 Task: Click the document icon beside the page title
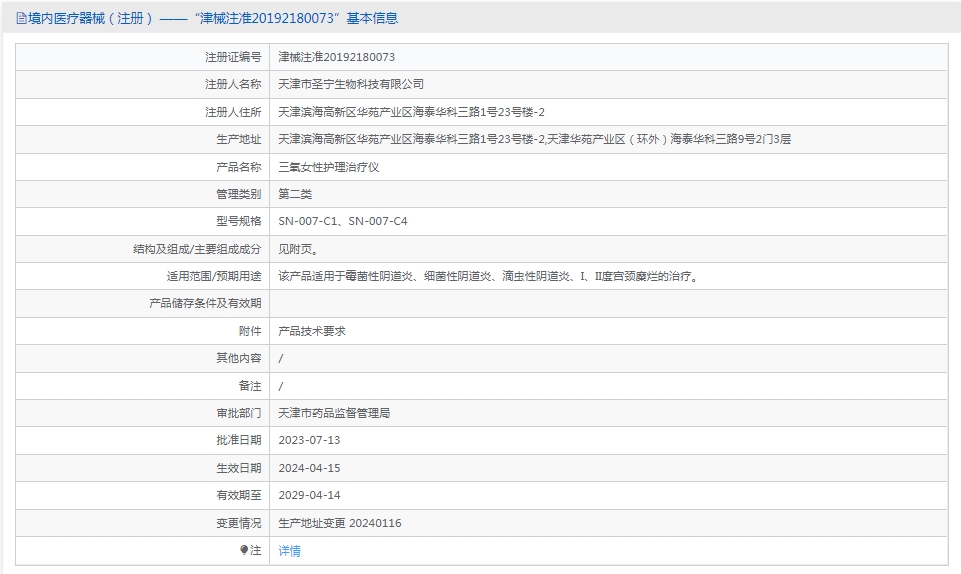[21, 18]
